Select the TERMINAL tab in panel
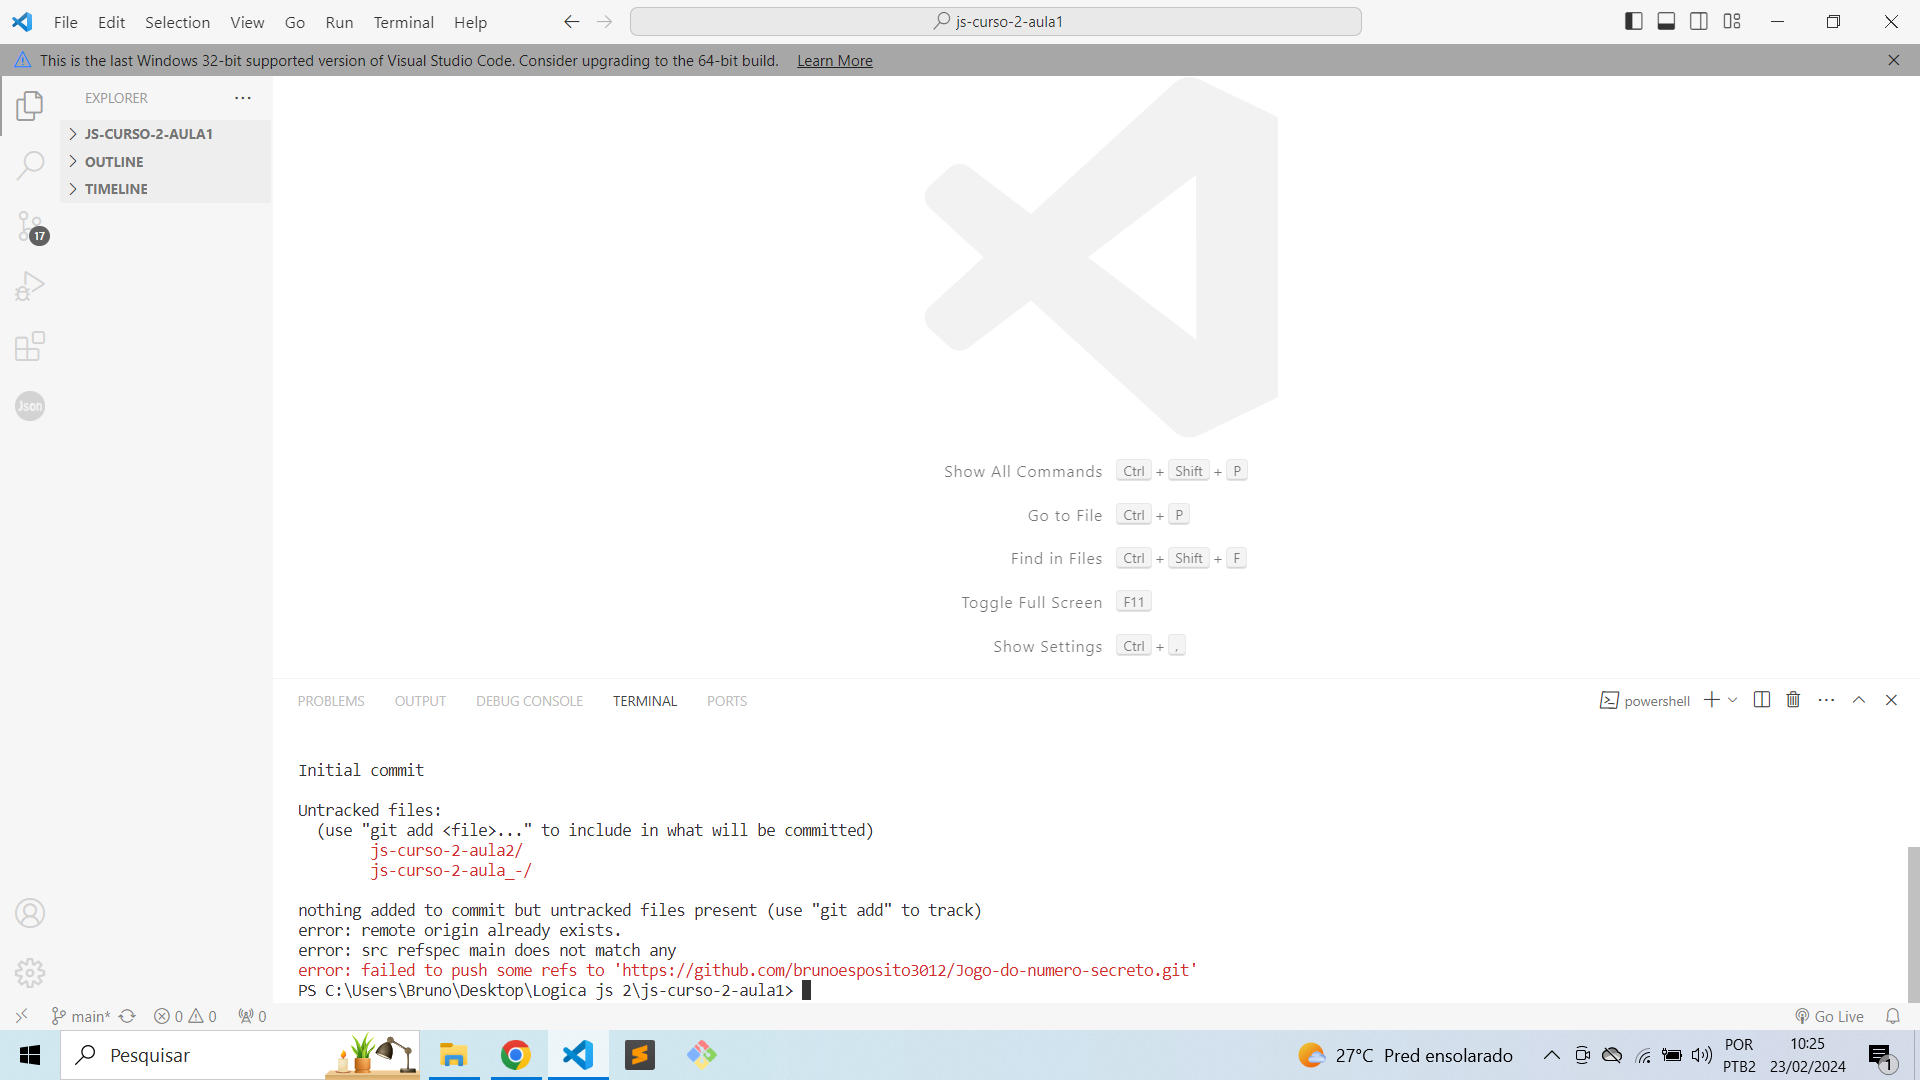This screenshot has height=1080, width=1920. click(645, 700)
